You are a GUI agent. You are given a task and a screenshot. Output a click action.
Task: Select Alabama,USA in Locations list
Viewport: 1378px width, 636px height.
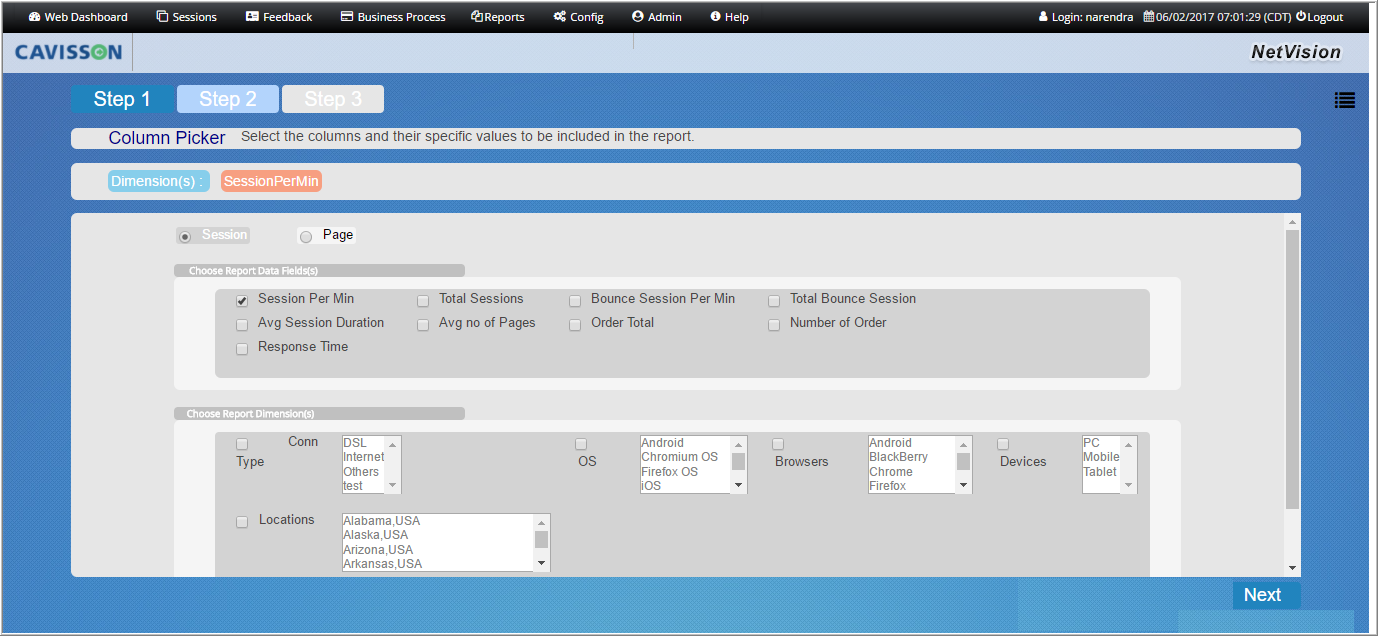click(x=438, y=521)
